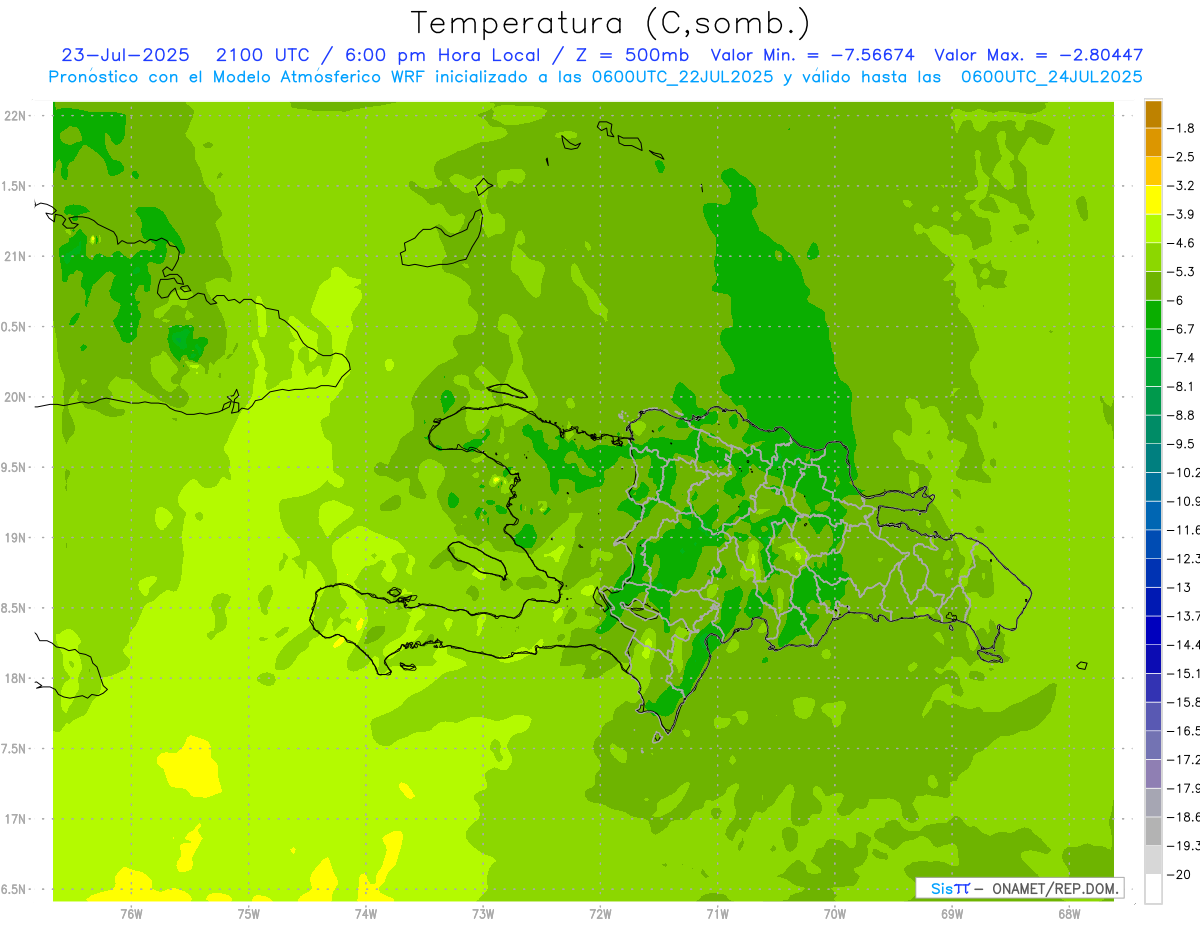Click the '-5.3' colorbar value
Image resolution: width=1200 pixels, height=927 pixels.
1183,272
